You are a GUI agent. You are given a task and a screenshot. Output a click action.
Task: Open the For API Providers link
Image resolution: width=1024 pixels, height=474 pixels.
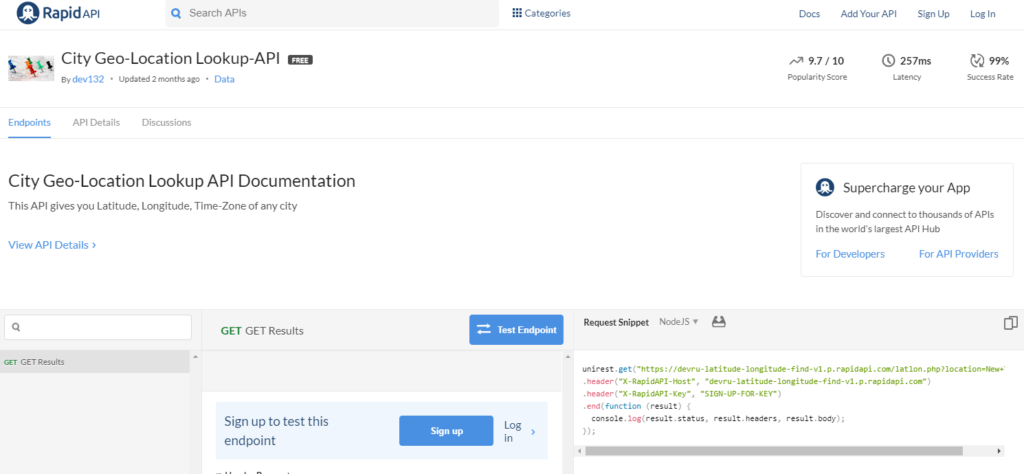click(x=959, y=254)
